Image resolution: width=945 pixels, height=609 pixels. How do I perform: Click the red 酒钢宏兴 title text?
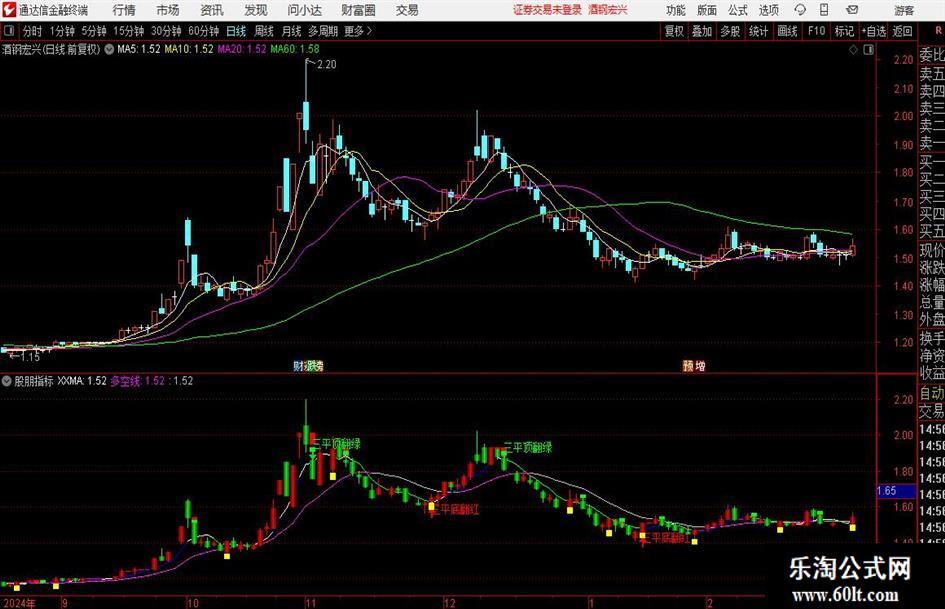608,10
